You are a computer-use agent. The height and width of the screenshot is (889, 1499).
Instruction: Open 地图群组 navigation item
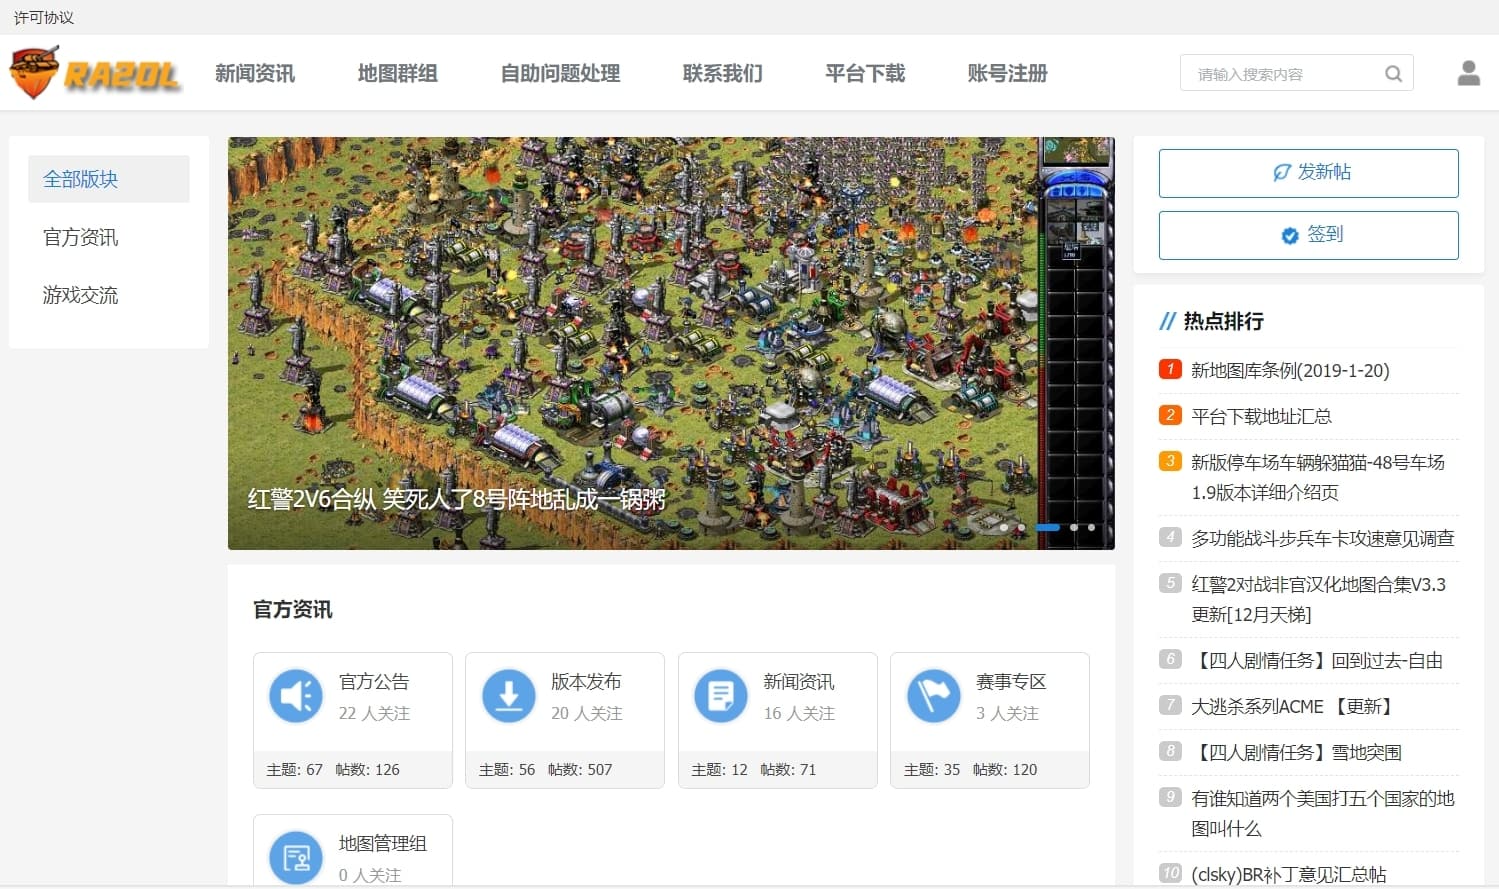coord(398,73)
